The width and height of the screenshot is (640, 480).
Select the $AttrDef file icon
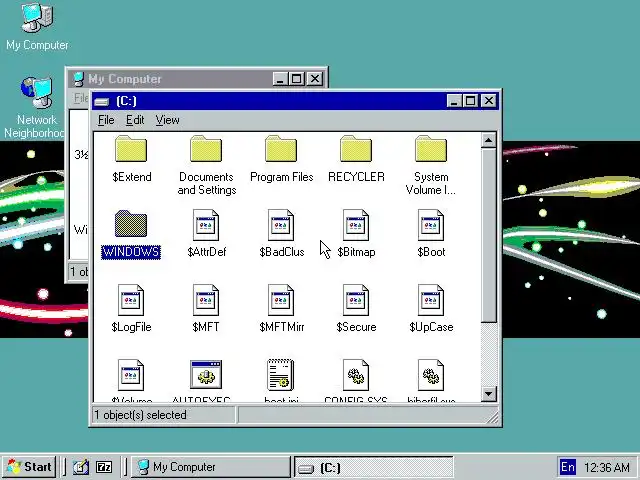206,225
